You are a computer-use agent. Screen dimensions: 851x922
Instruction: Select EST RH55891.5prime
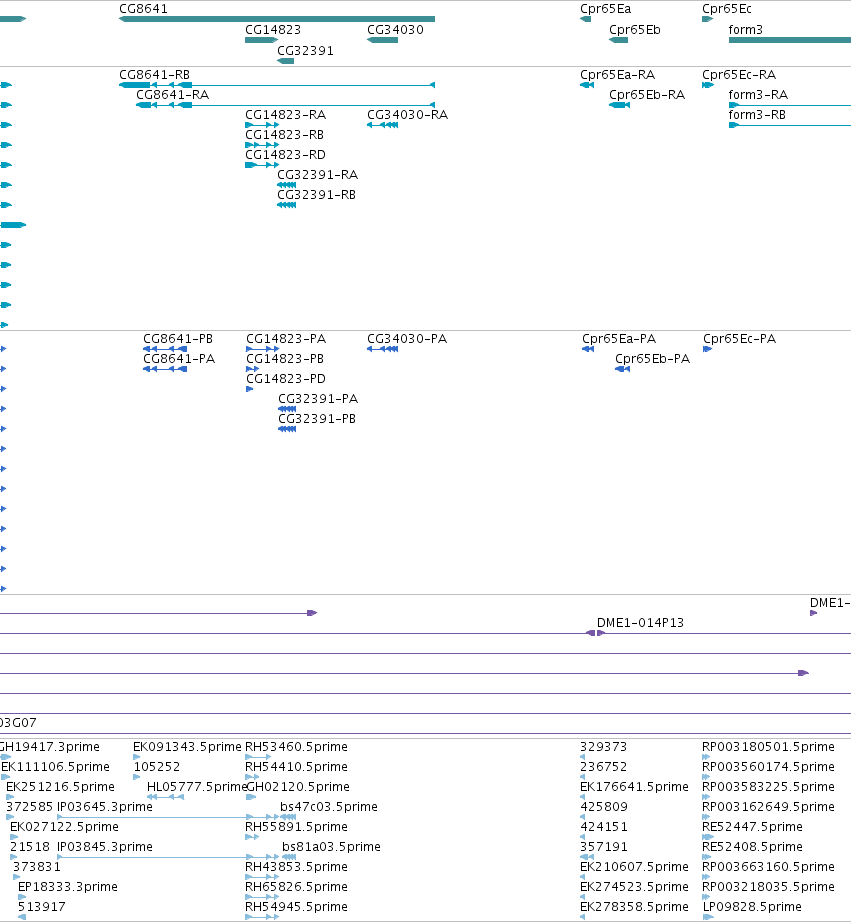click(253, 837)
